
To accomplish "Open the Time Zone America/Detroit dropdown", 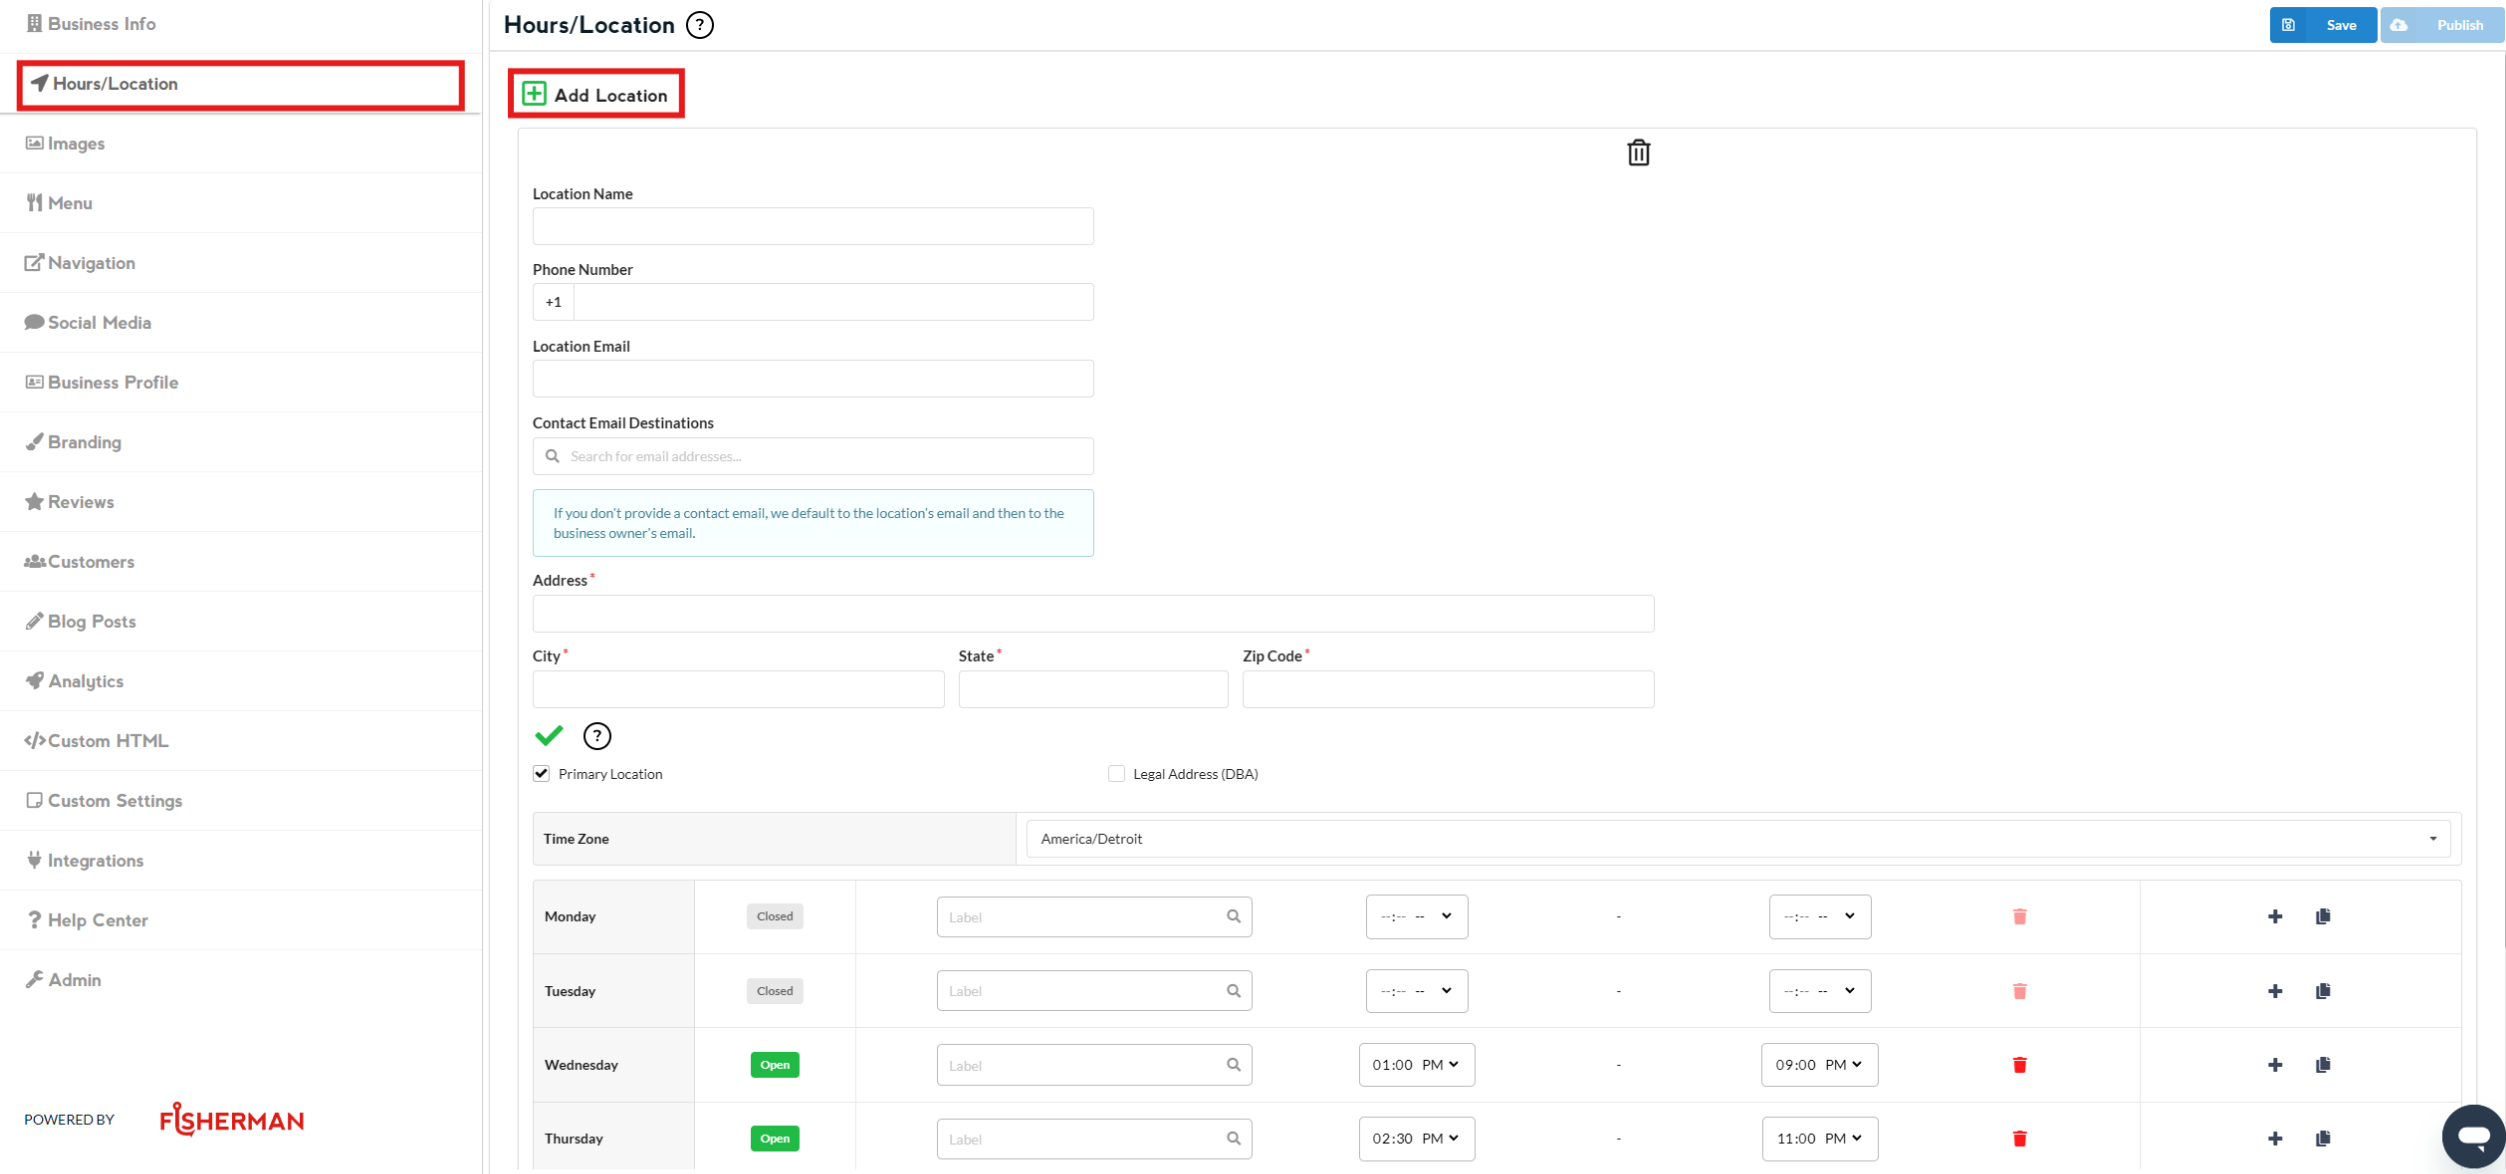I will 1737,839.
